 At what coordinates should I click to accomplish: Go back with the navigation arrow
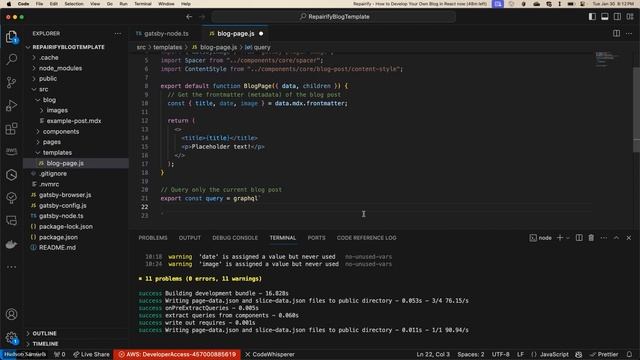(189, 17)
